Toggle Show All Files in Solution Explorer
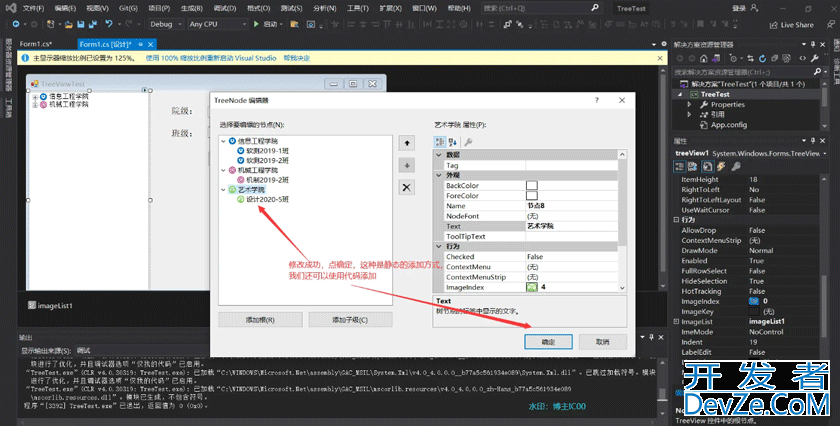Image resolution: width=840 pixels, height=426 pixels. tap(786, 58)
